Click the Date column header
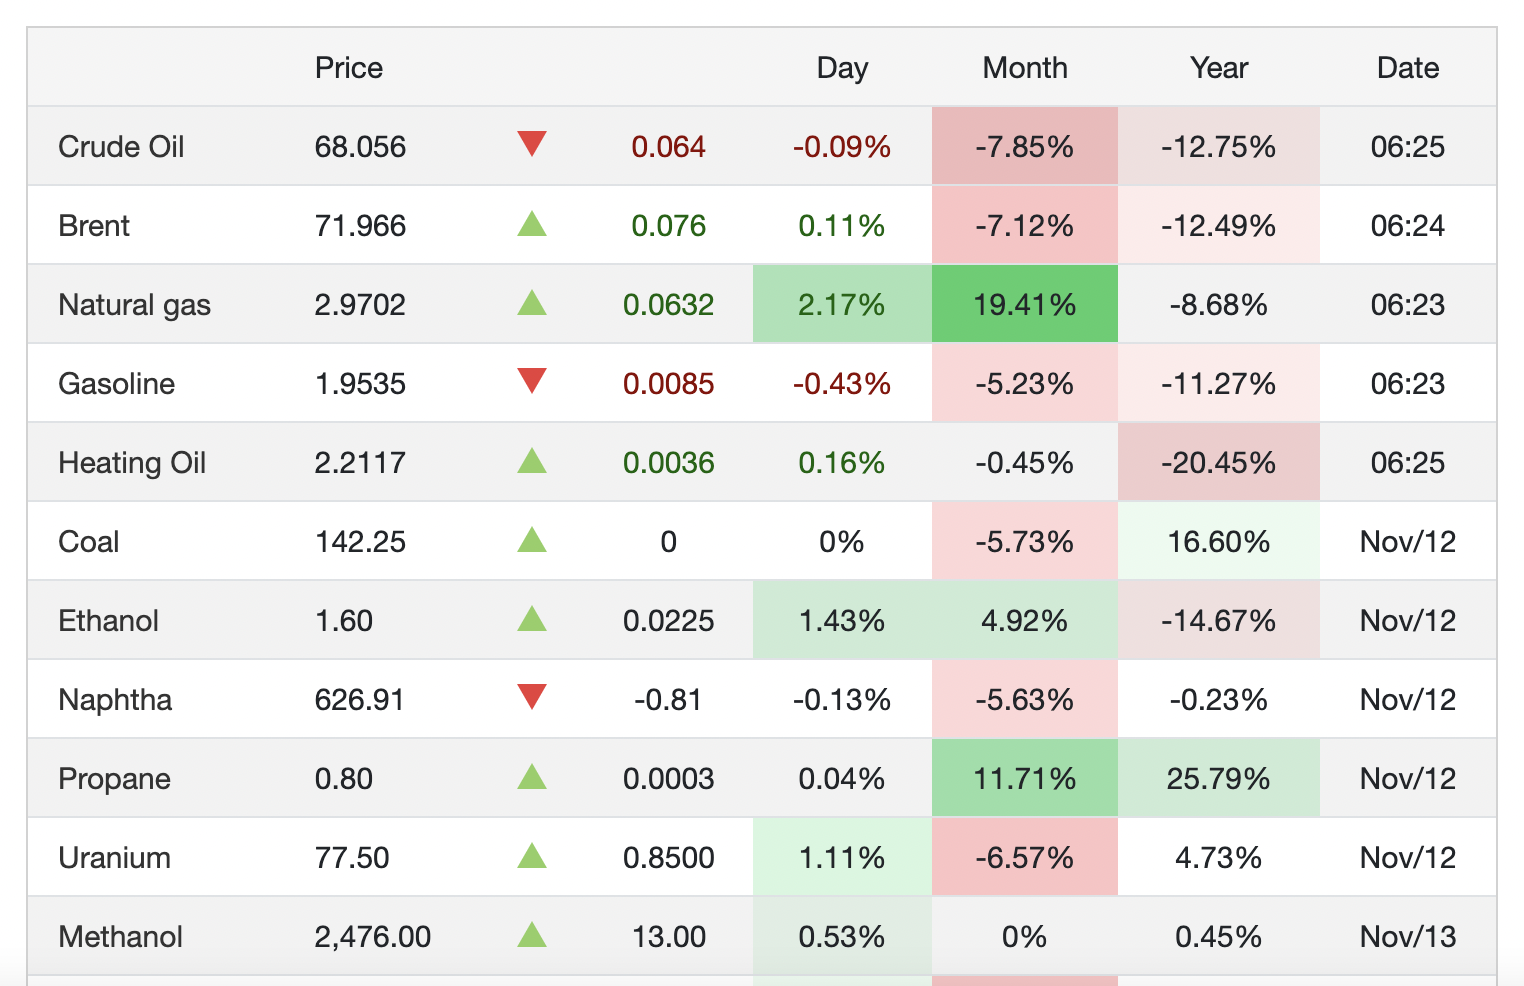The height and width of the screenshot is (986, 1524). coord(1408,68)
